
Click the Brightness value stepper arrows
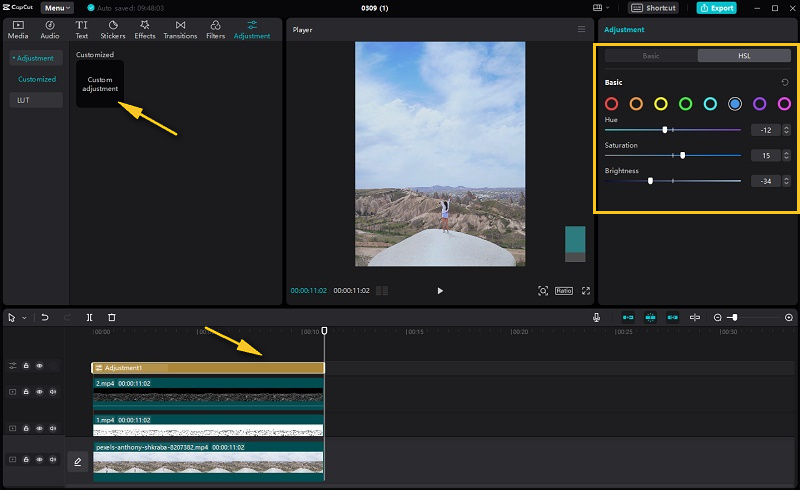click(786, 181)
